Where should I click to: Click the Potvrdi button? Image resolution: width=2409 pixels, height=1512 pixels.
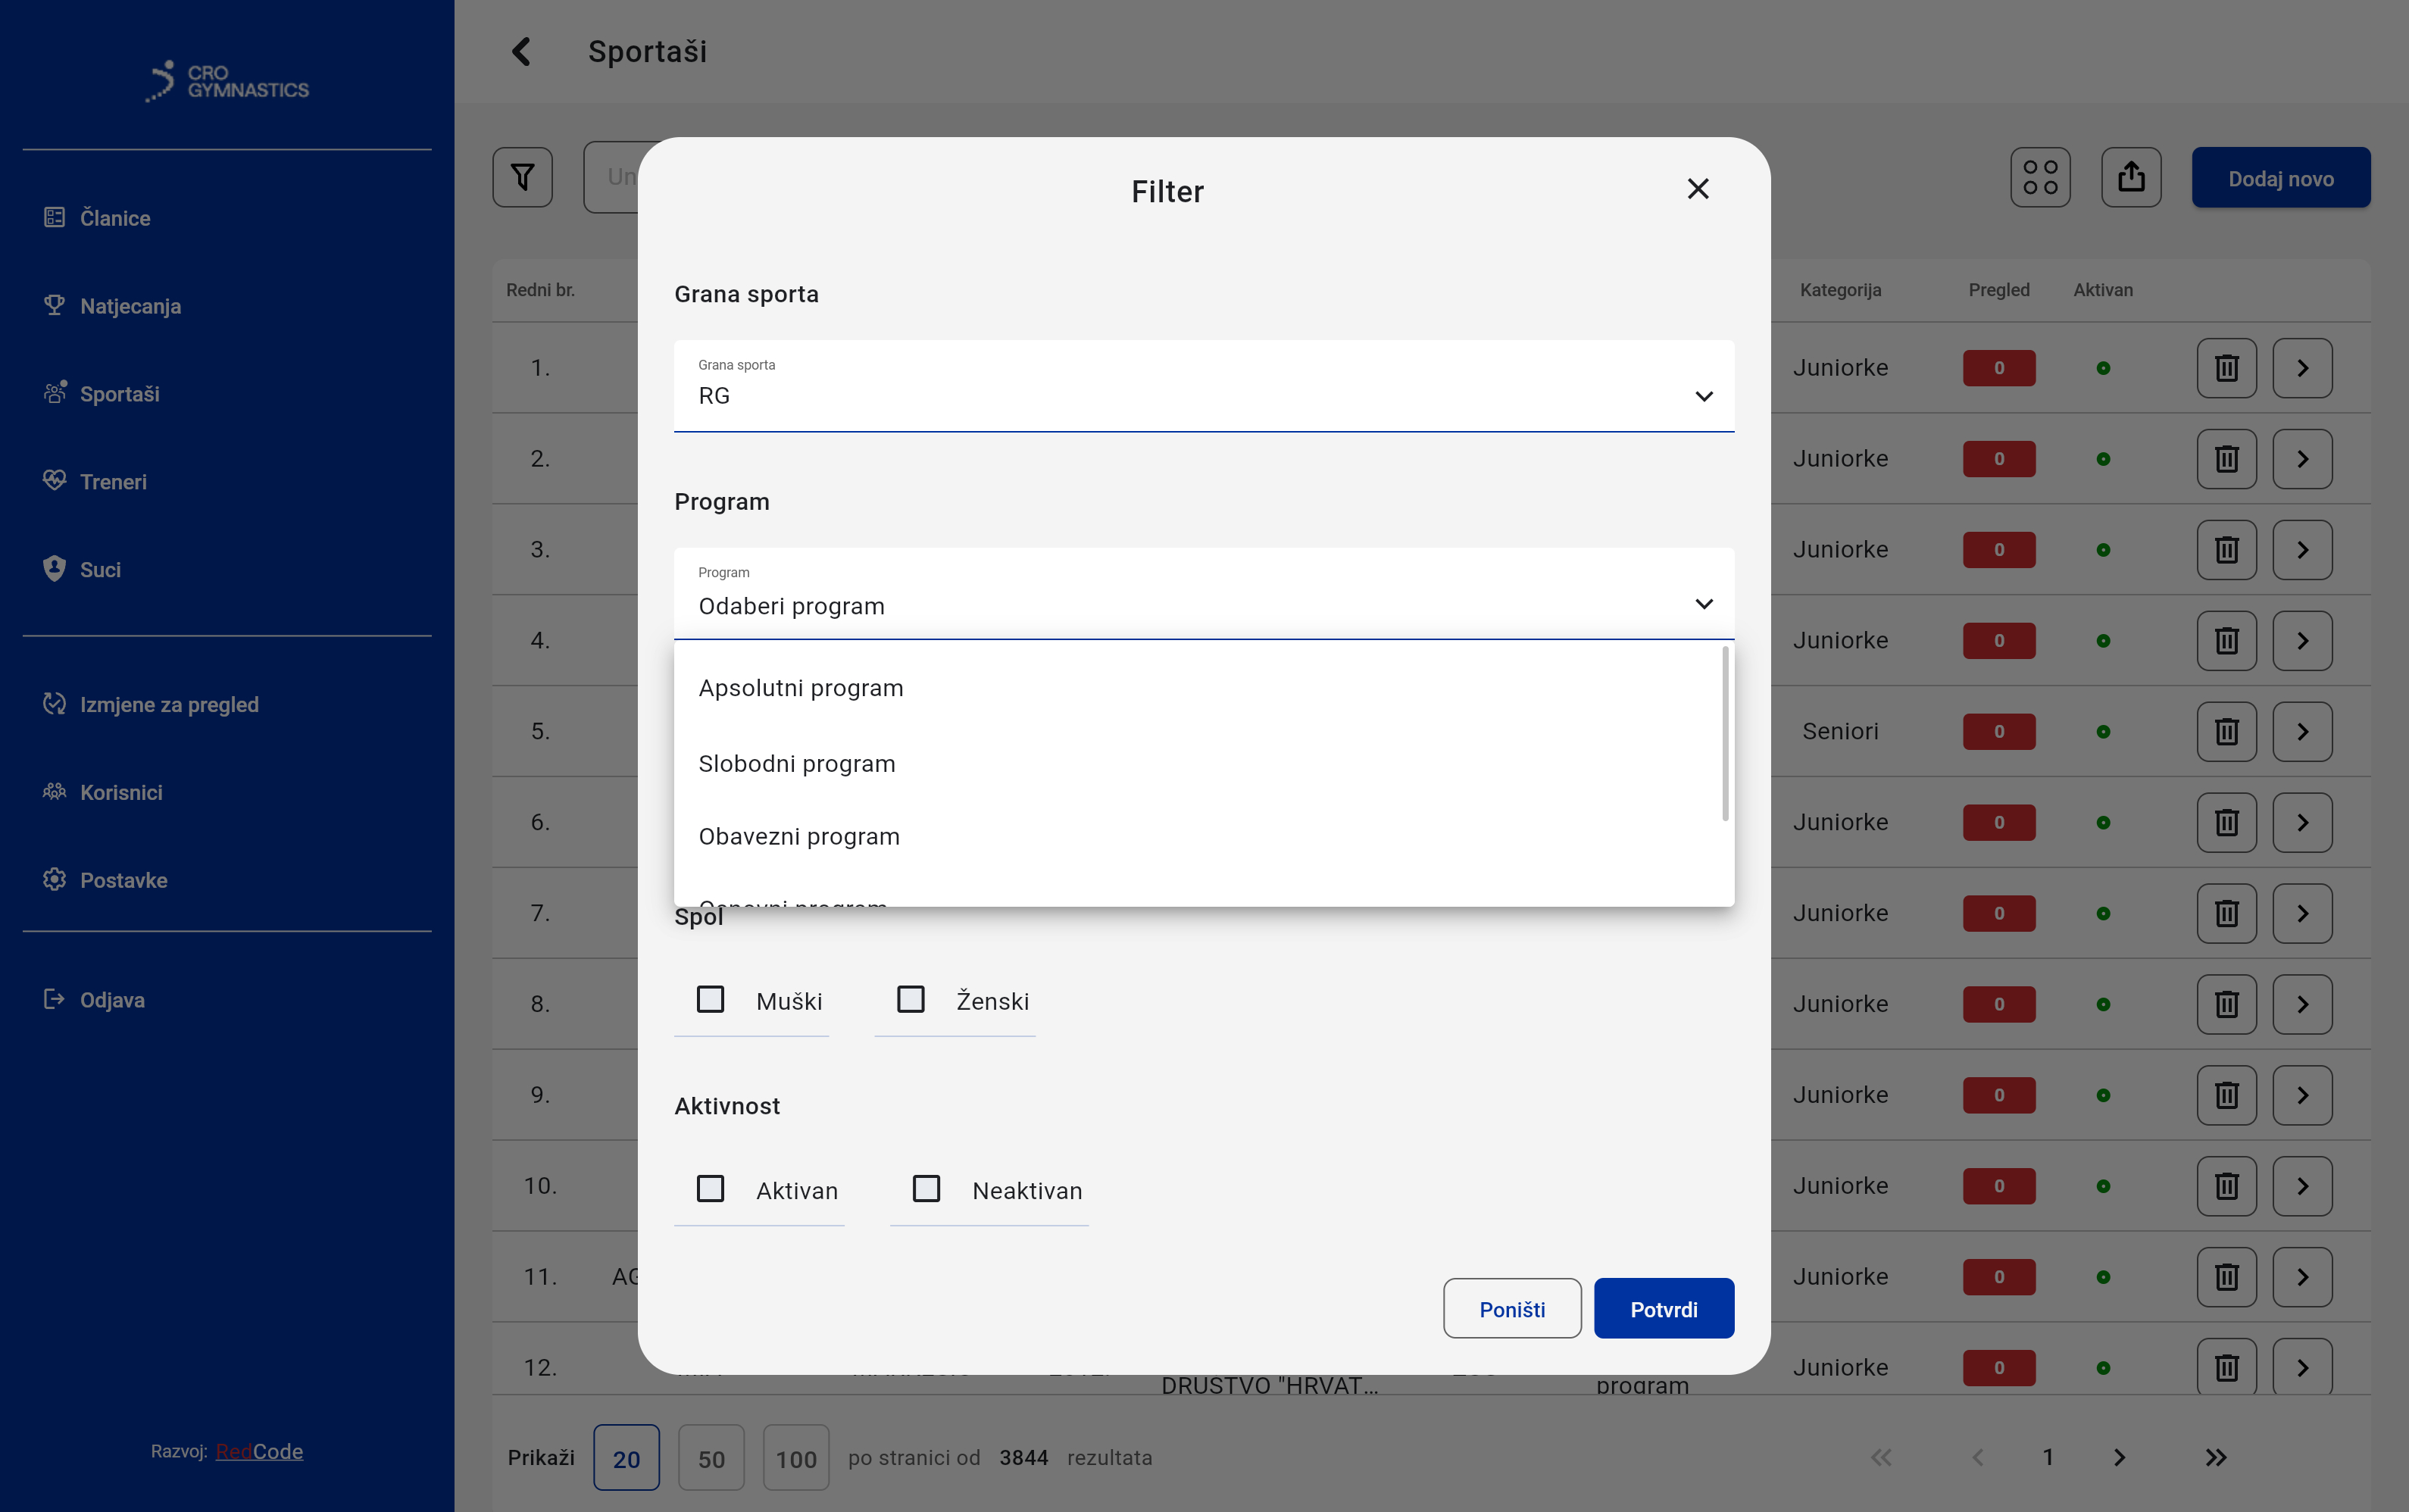pos(1663,1309)
